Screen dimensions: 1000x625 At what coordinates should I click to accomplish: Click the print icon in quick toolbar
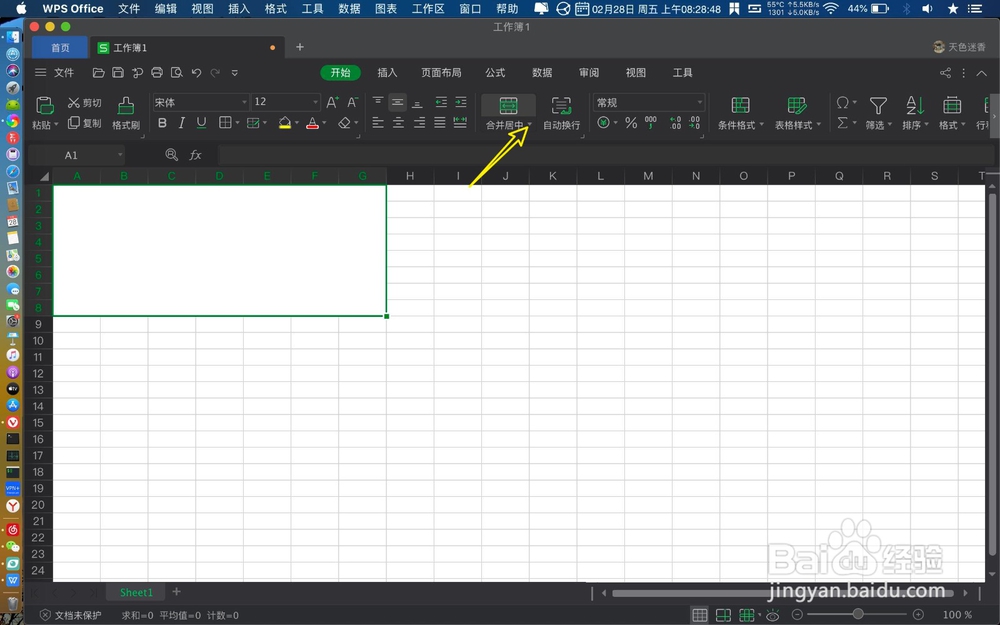[x=157, y=73]
